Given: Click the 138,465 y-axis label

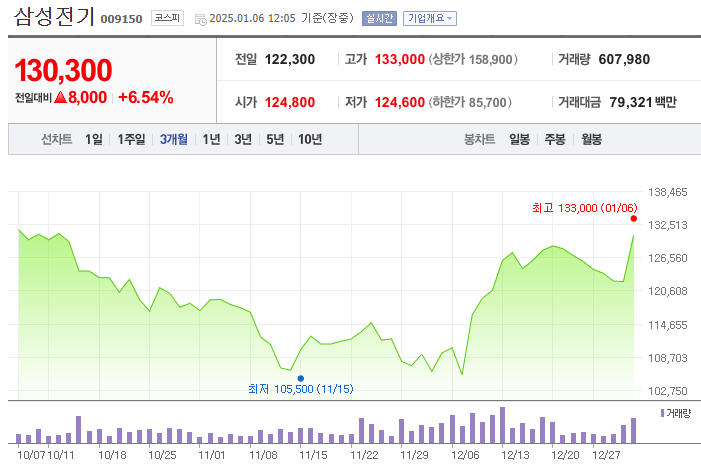Looking at the screenshot, I should point(667,192).
